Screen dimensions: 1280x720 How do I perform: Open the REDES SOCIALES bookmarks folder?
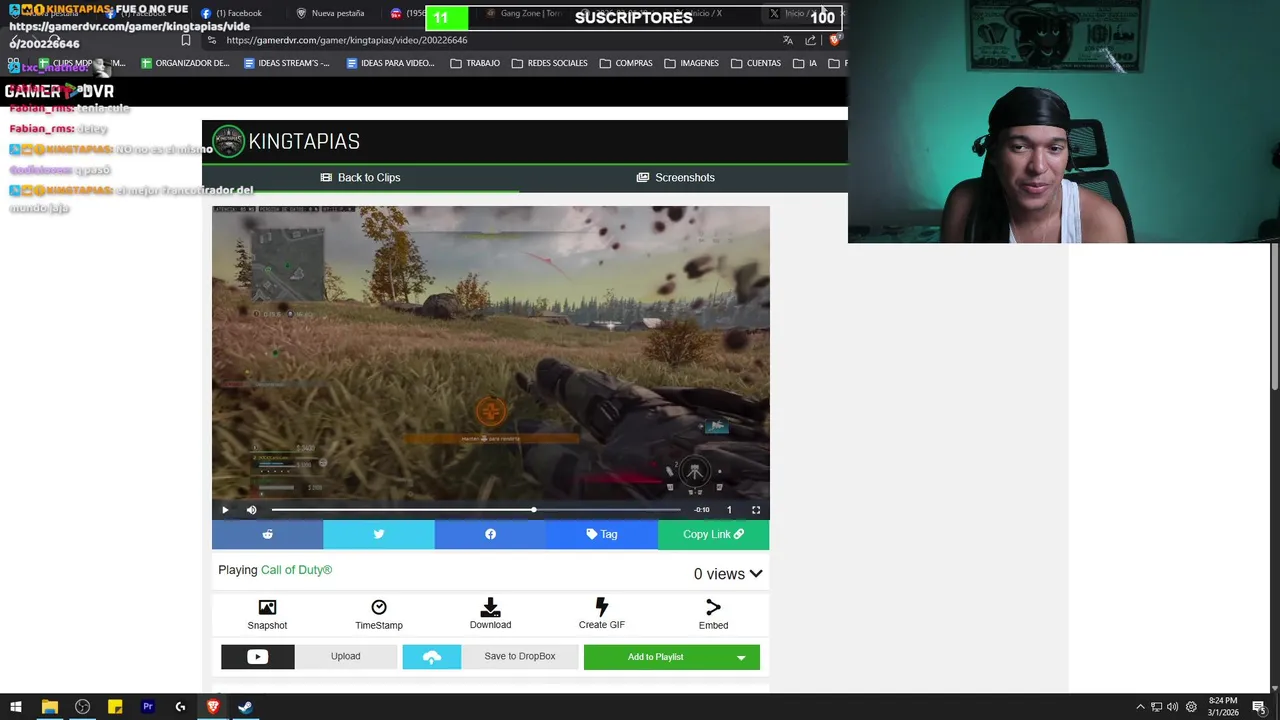click(549, 63)
